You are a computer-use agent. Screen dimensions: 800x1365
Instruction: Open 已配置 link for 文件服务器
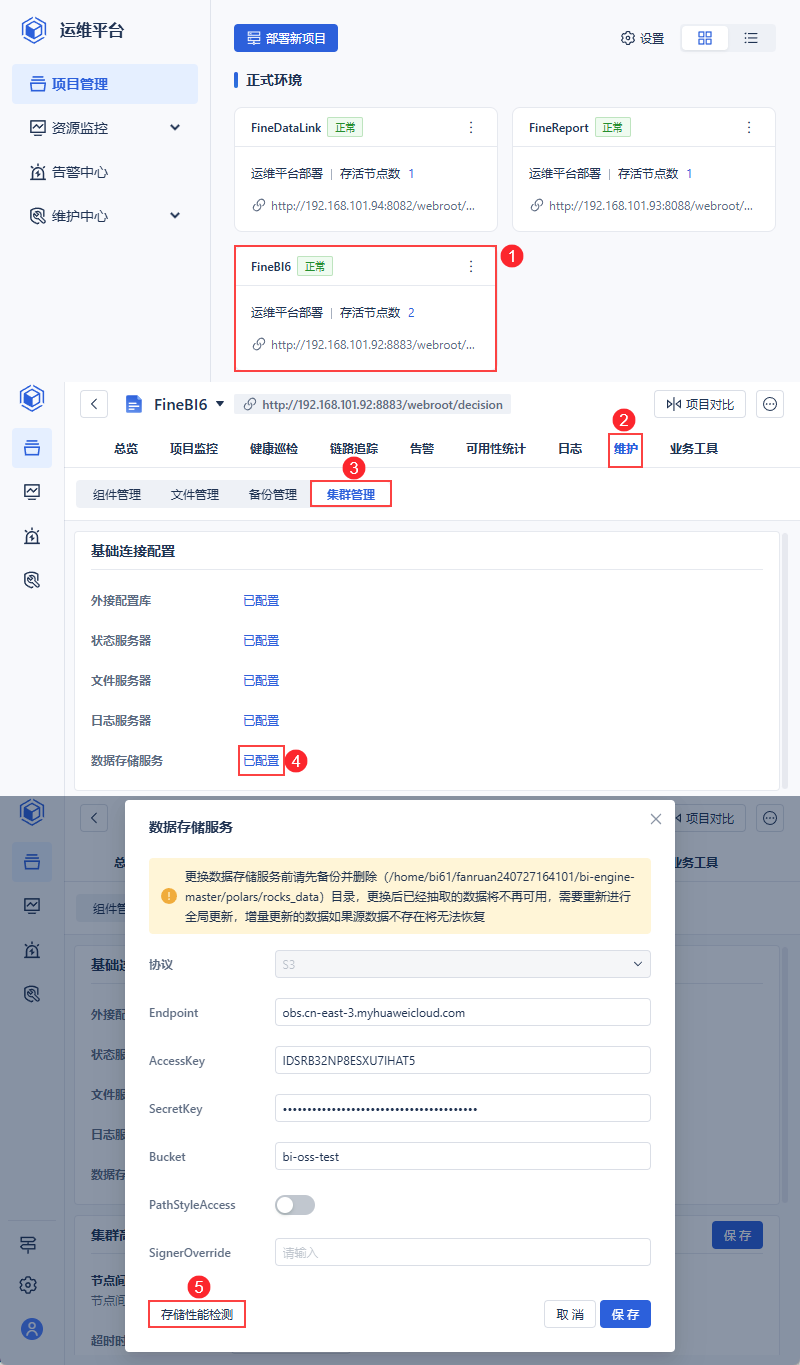261,681
